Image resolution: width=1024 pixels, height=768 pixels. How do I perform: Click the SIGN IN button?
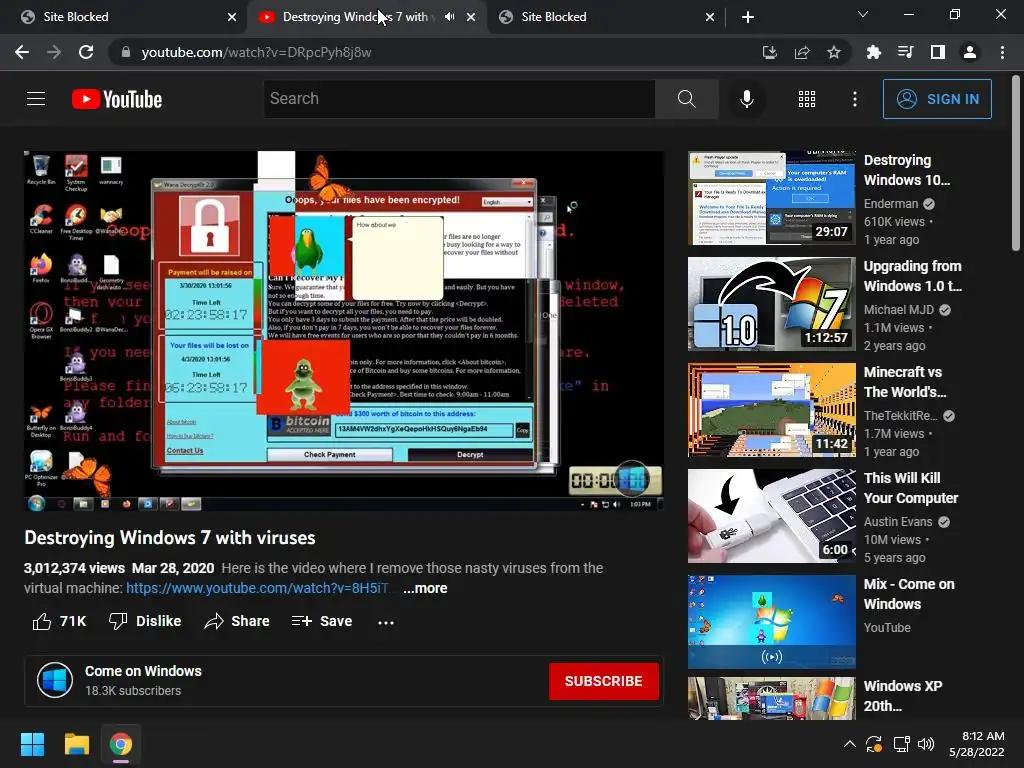tap(937, 99)
